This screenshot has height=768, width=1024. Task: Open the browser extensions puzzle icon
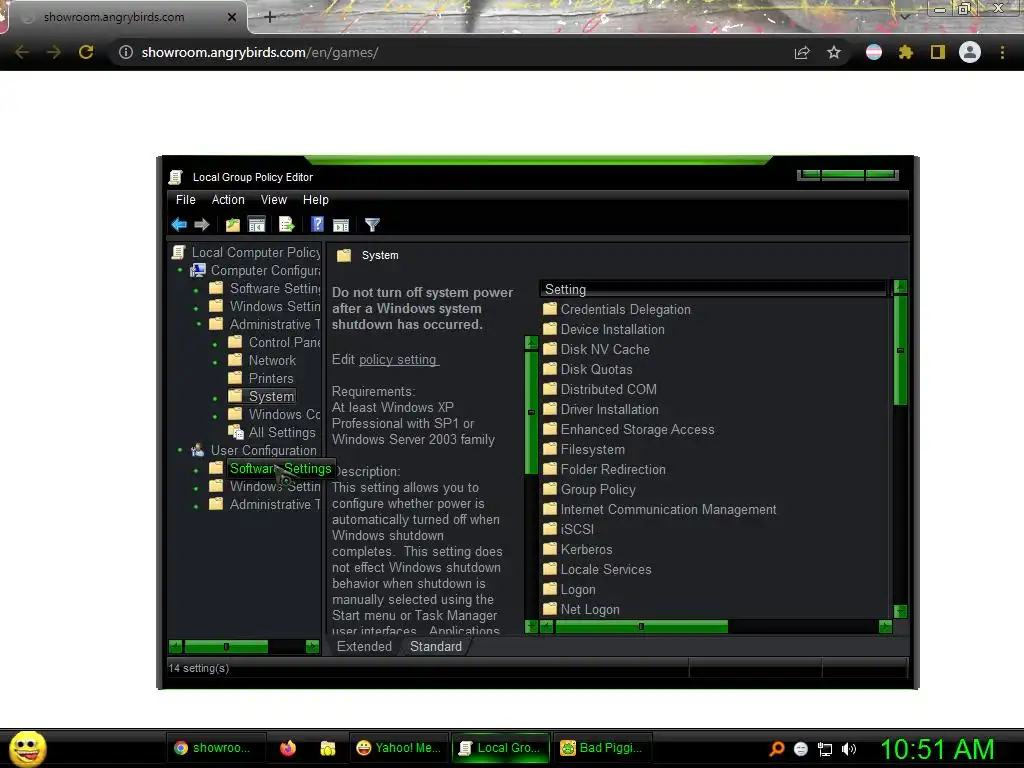(906, 52)
